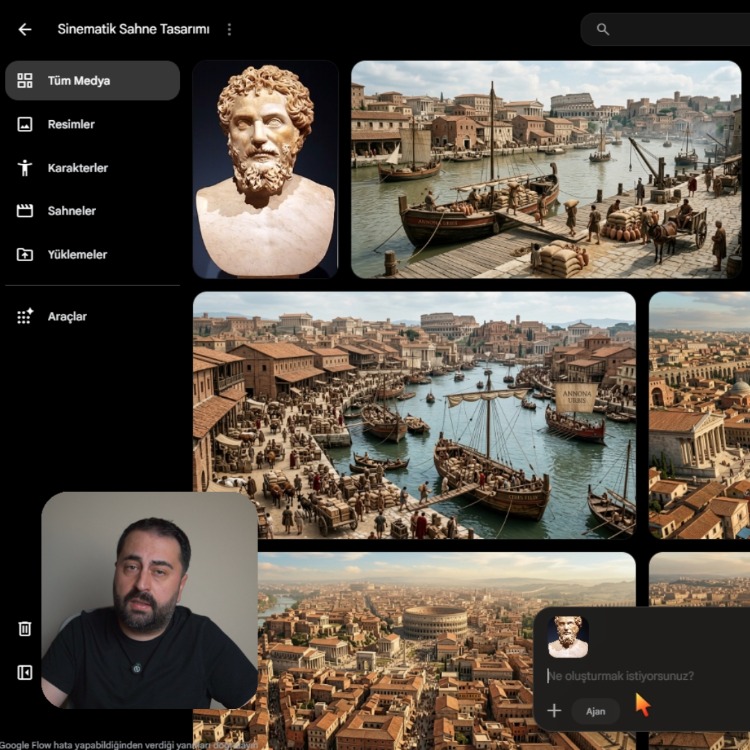The height and width of the screenshot is (750, 750).
Task: Open the harbor dock with crane image
Action: click(x=546, y=169)
